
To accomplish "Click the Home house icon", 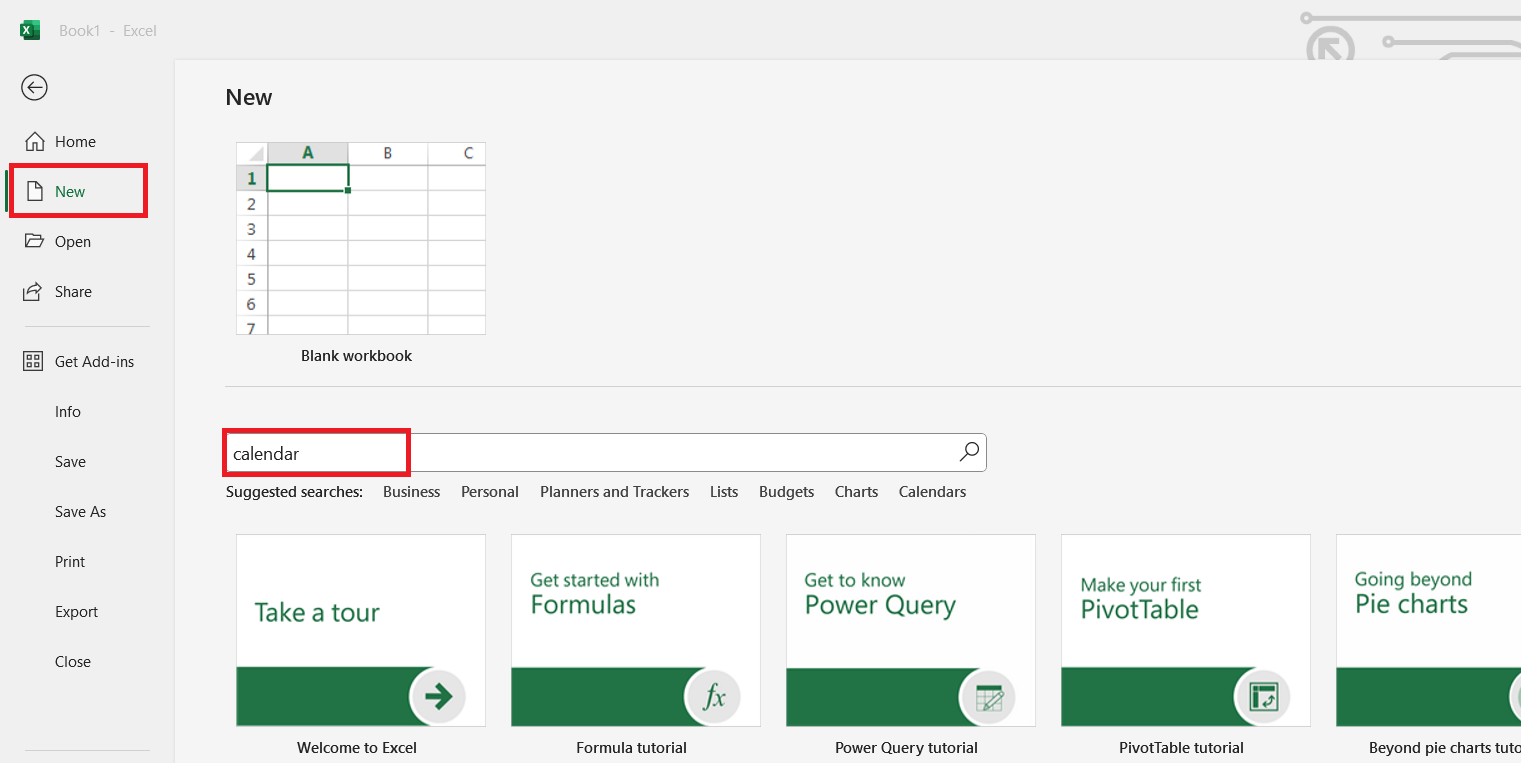I will point(35,141).
